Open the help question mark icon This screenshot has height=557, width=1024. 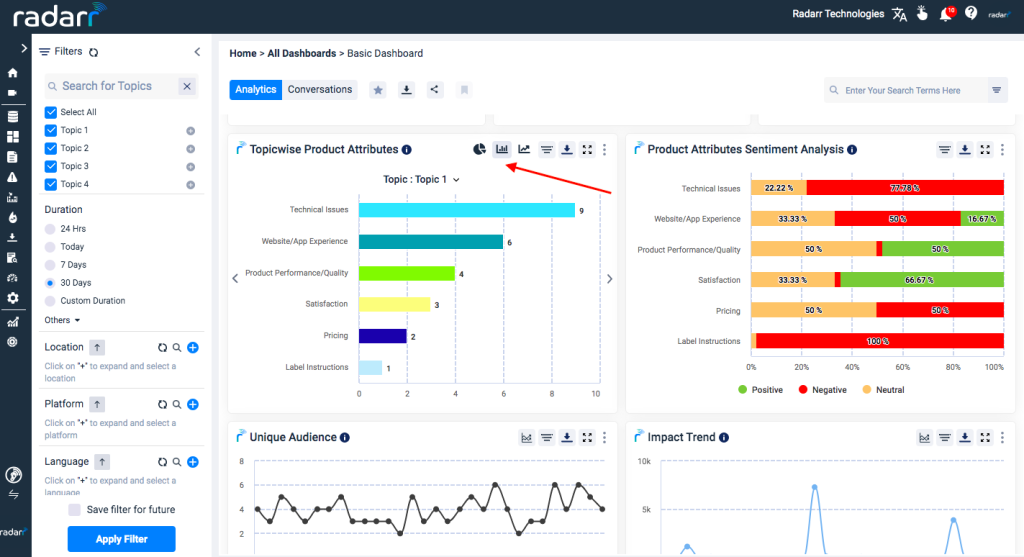point(971,13)
